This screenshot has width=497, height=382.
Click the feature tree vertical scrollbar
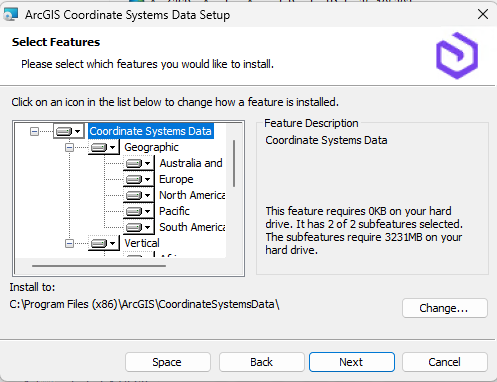(234, 163)
